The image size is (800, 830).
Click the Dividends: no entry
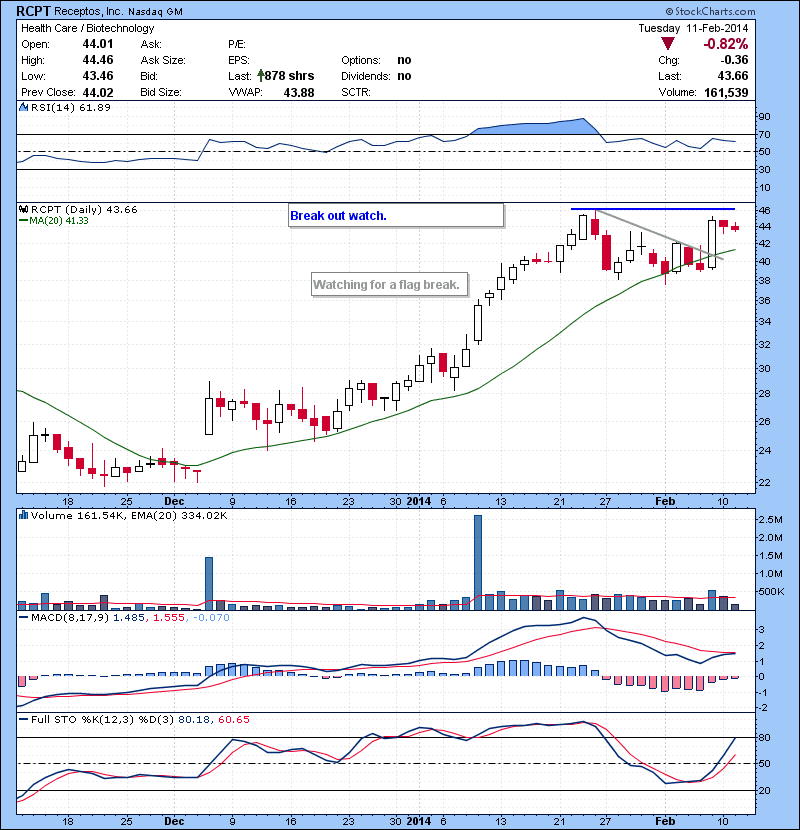tap(376, 76)
